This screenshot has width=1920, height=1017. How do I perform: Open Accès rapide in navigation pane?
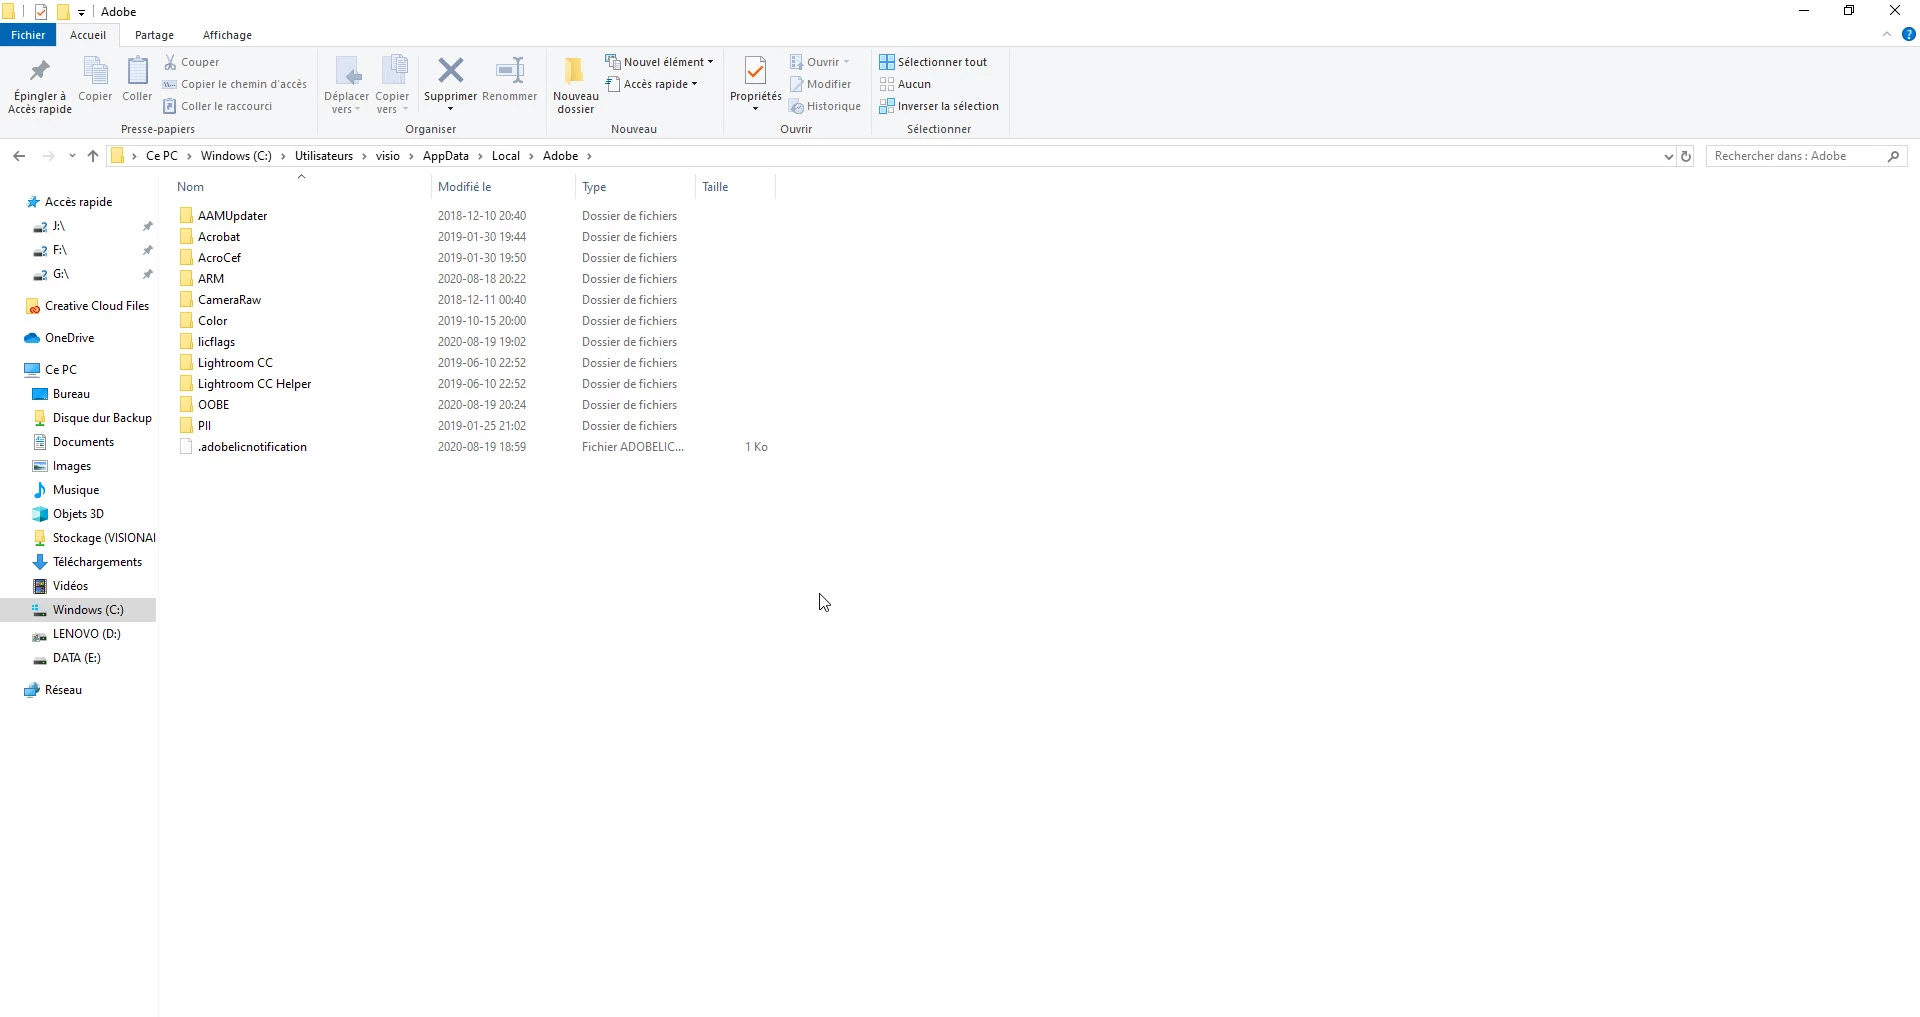(x=78, y=202)
